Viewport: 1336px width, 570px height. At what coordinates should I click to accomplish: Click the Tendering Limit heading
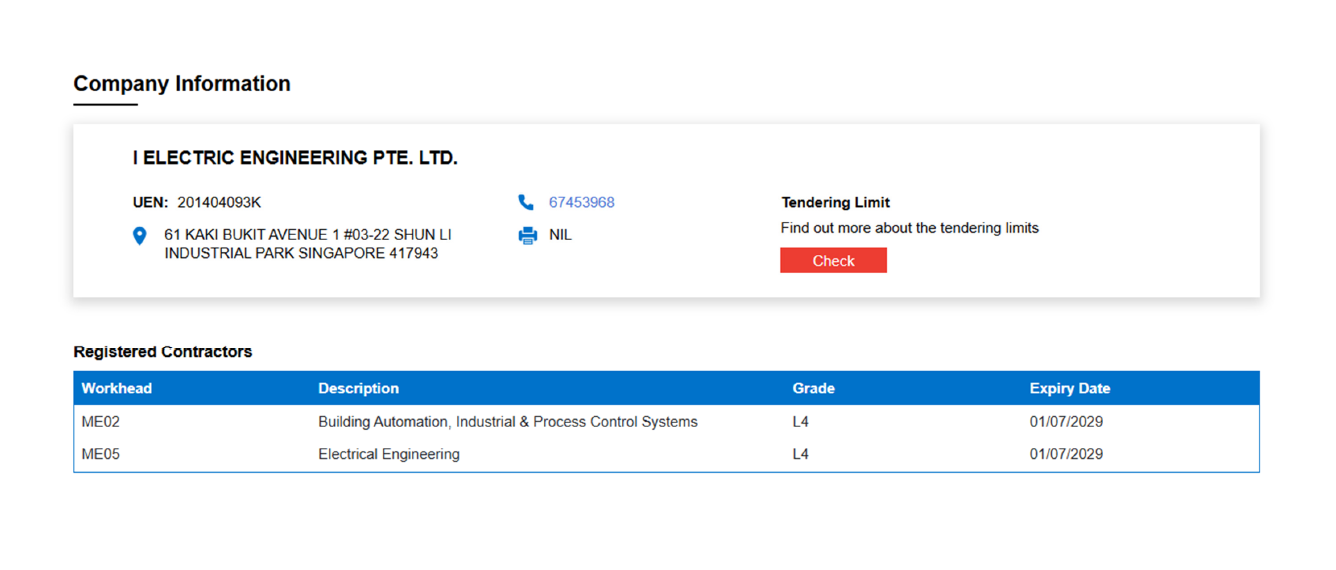pyautogui.click(x=835, y=202)
